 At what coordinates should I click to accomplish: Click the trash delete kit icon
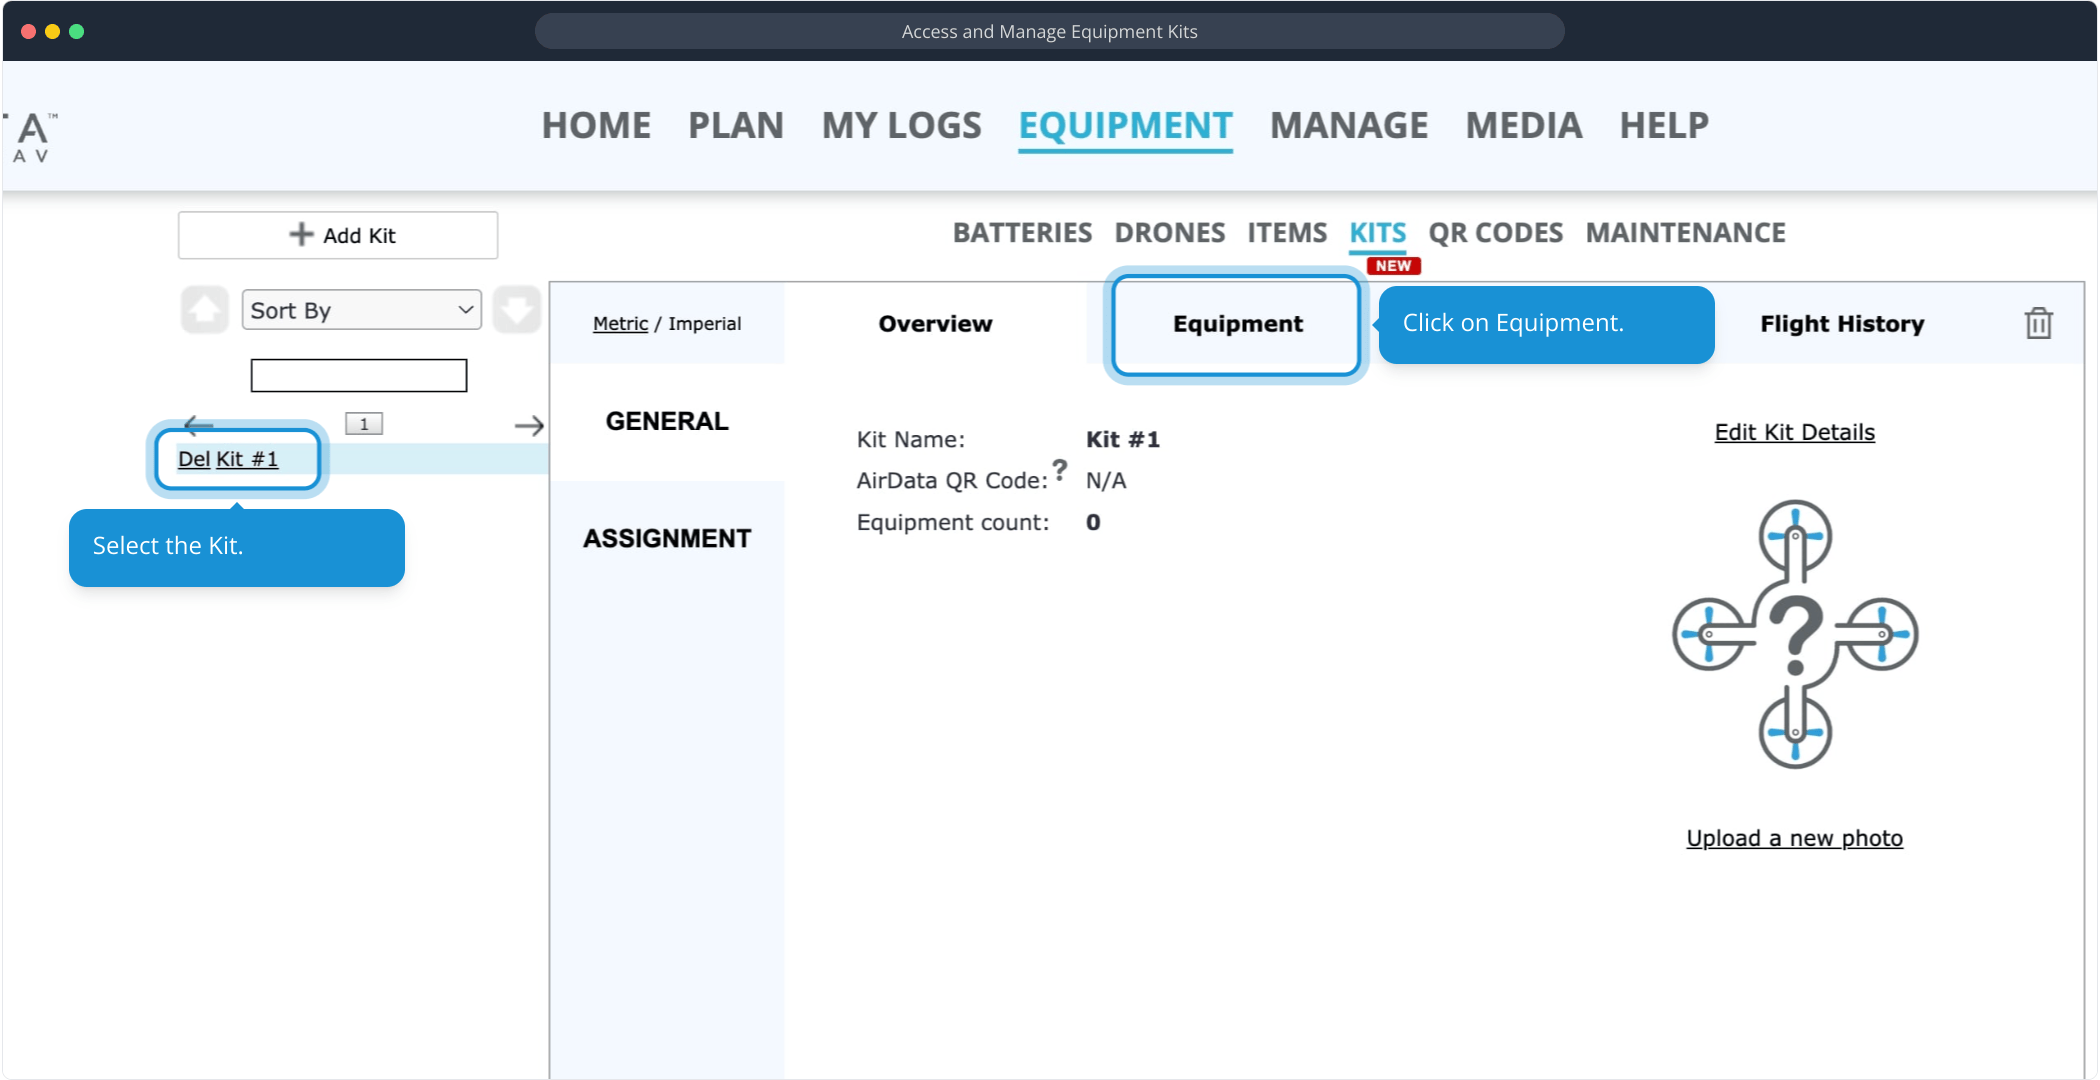pos(2038,323)
